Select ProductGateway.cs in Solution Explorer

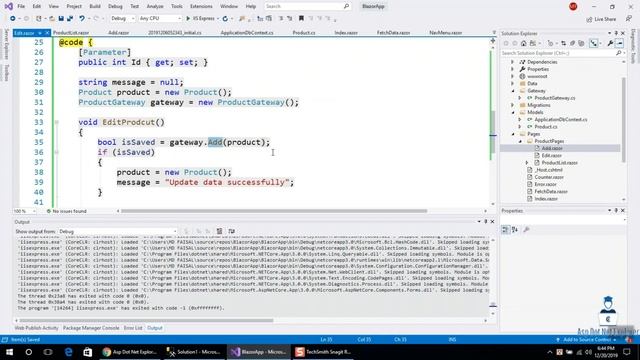(555, 98)
